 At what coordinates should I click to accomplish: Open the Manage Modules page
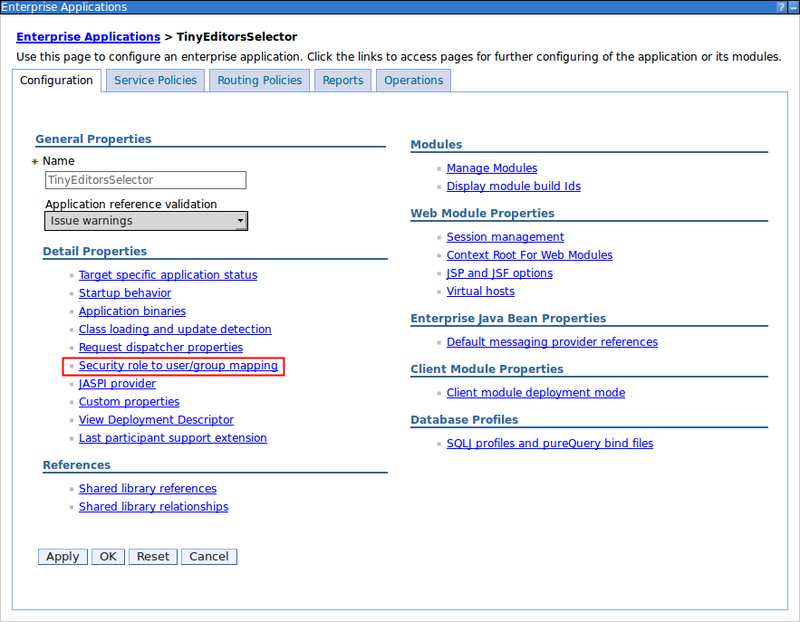tap(491, 167)
